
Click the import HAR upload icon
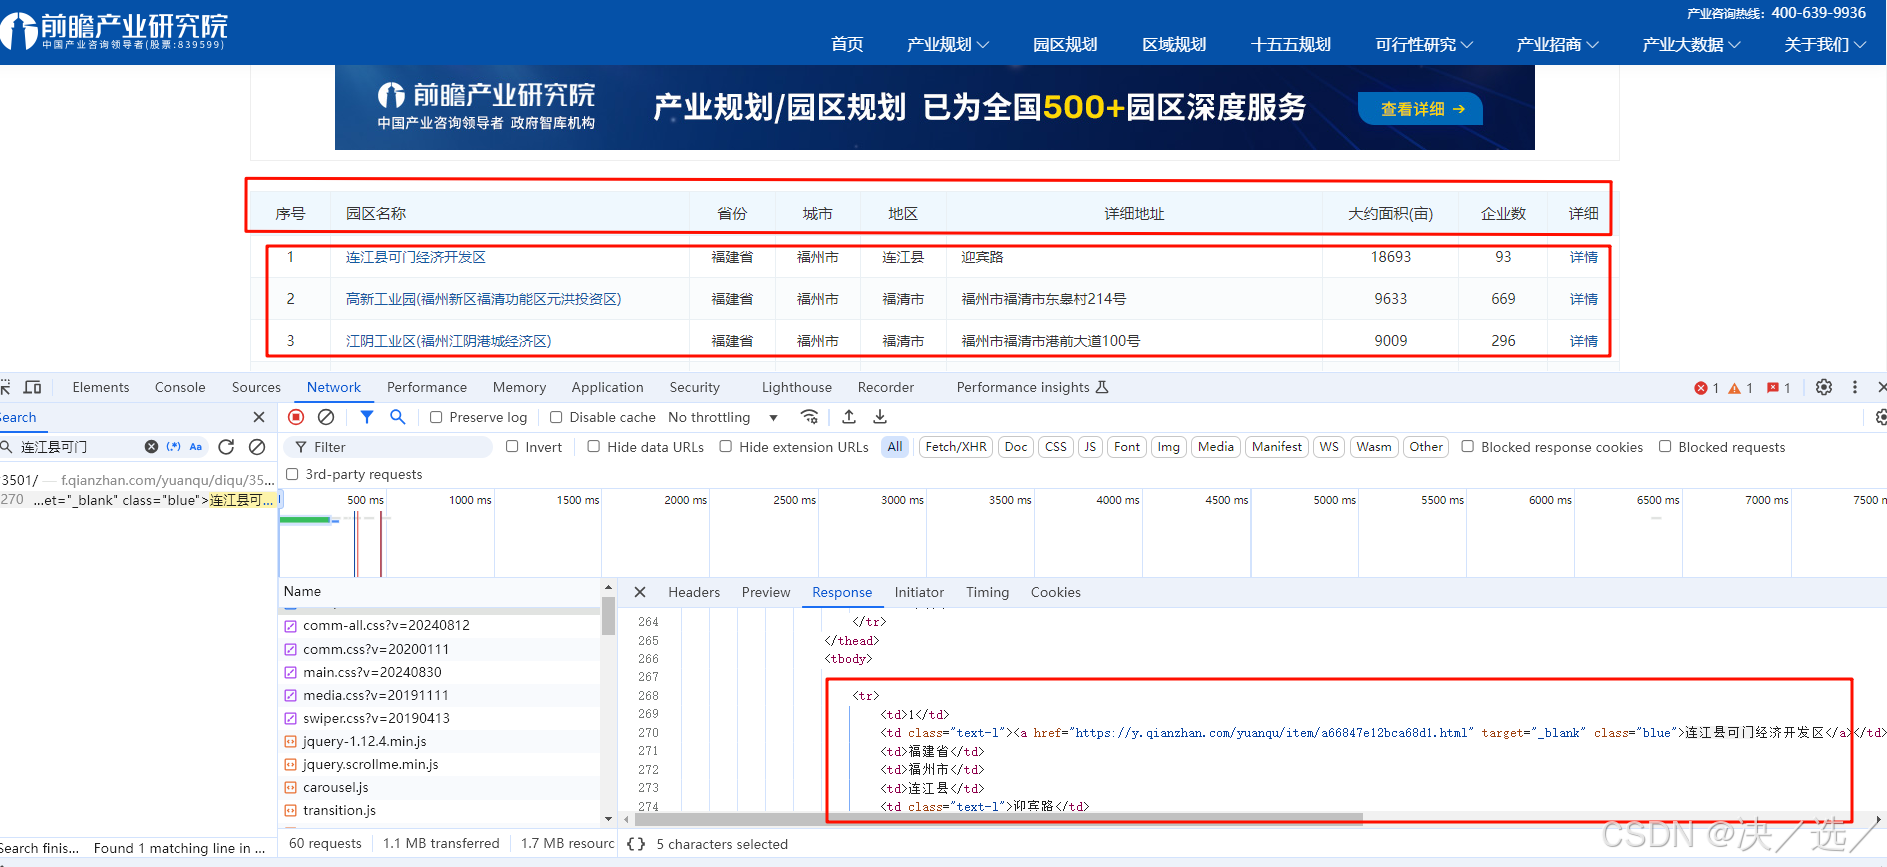849,417
